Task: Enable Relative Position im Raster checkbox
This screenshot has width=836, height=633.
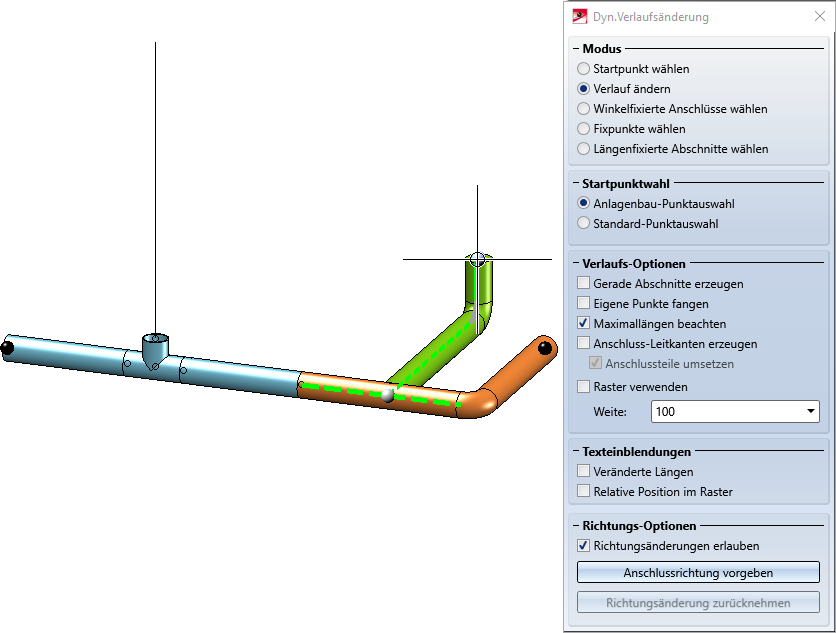Action: tap(583, 491)
